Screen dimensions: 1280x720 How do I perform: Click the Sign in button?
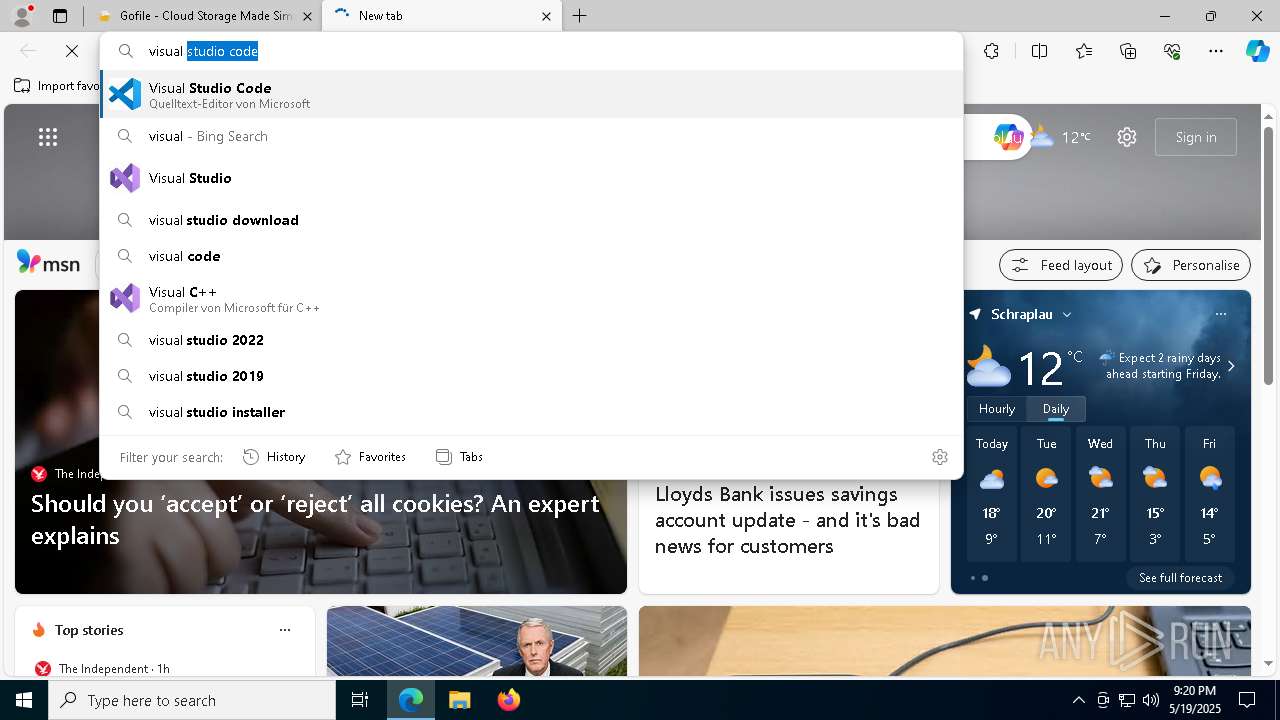(x=1196, y=137)
